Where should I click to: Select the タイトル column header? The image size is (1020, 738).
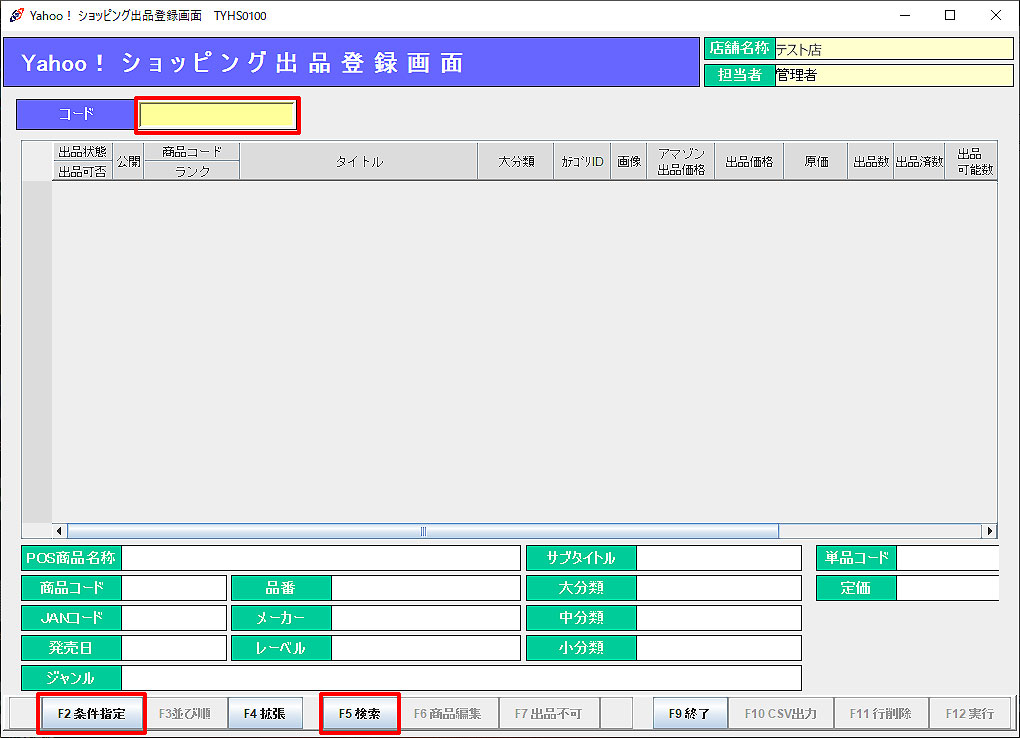(x=358, y=161)
